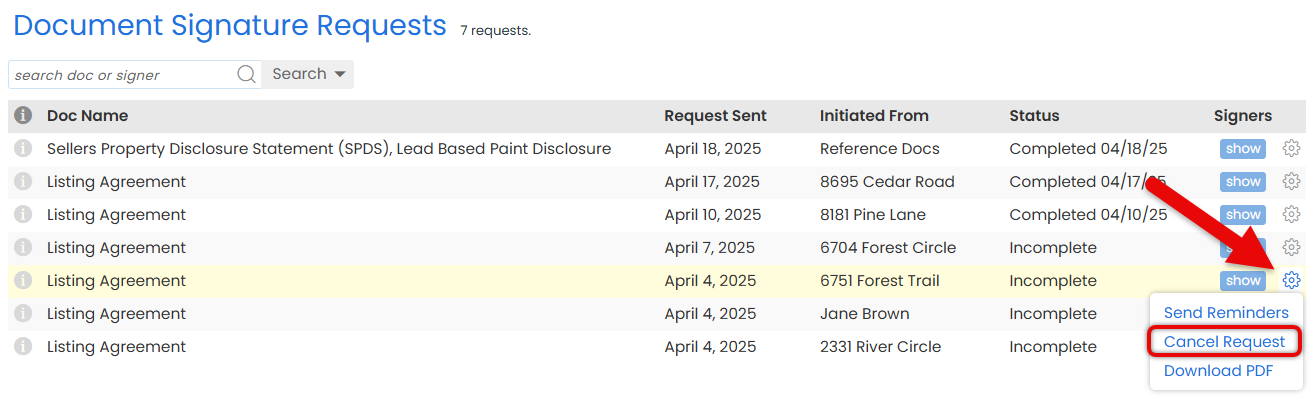The height and width of the screenshot is (420, 1312).
Task: Click the Request Sent column header
Action: click(x=715, y=116)
